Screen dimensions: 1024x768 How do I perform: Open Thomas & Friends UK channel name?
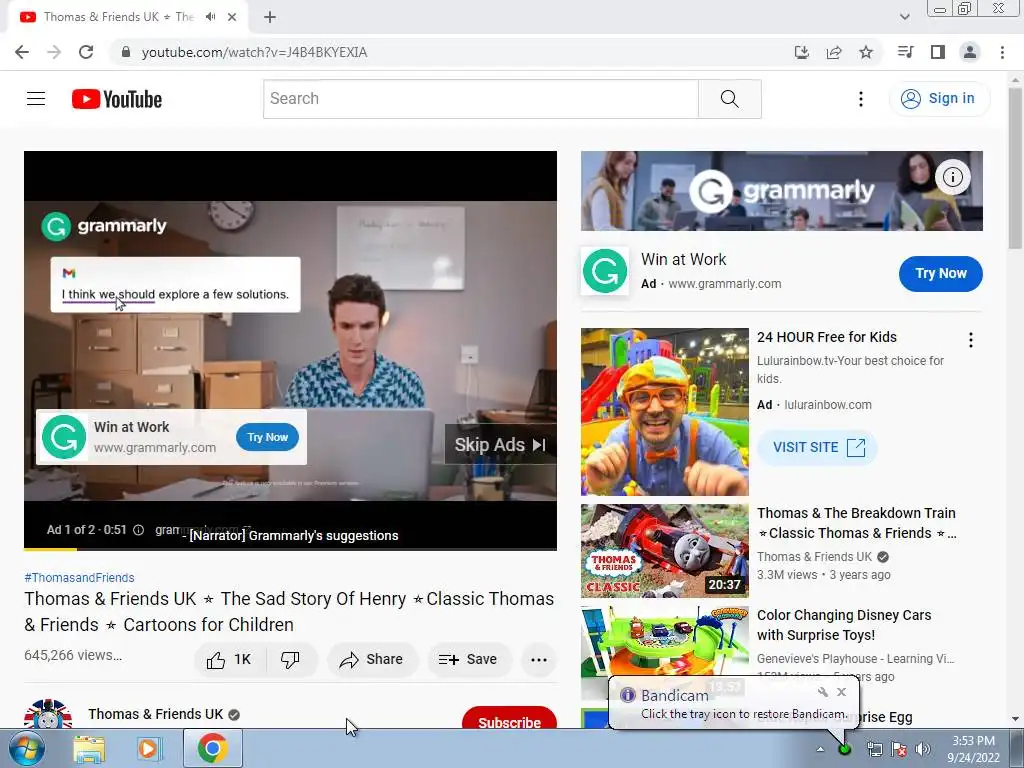point(155,714)
